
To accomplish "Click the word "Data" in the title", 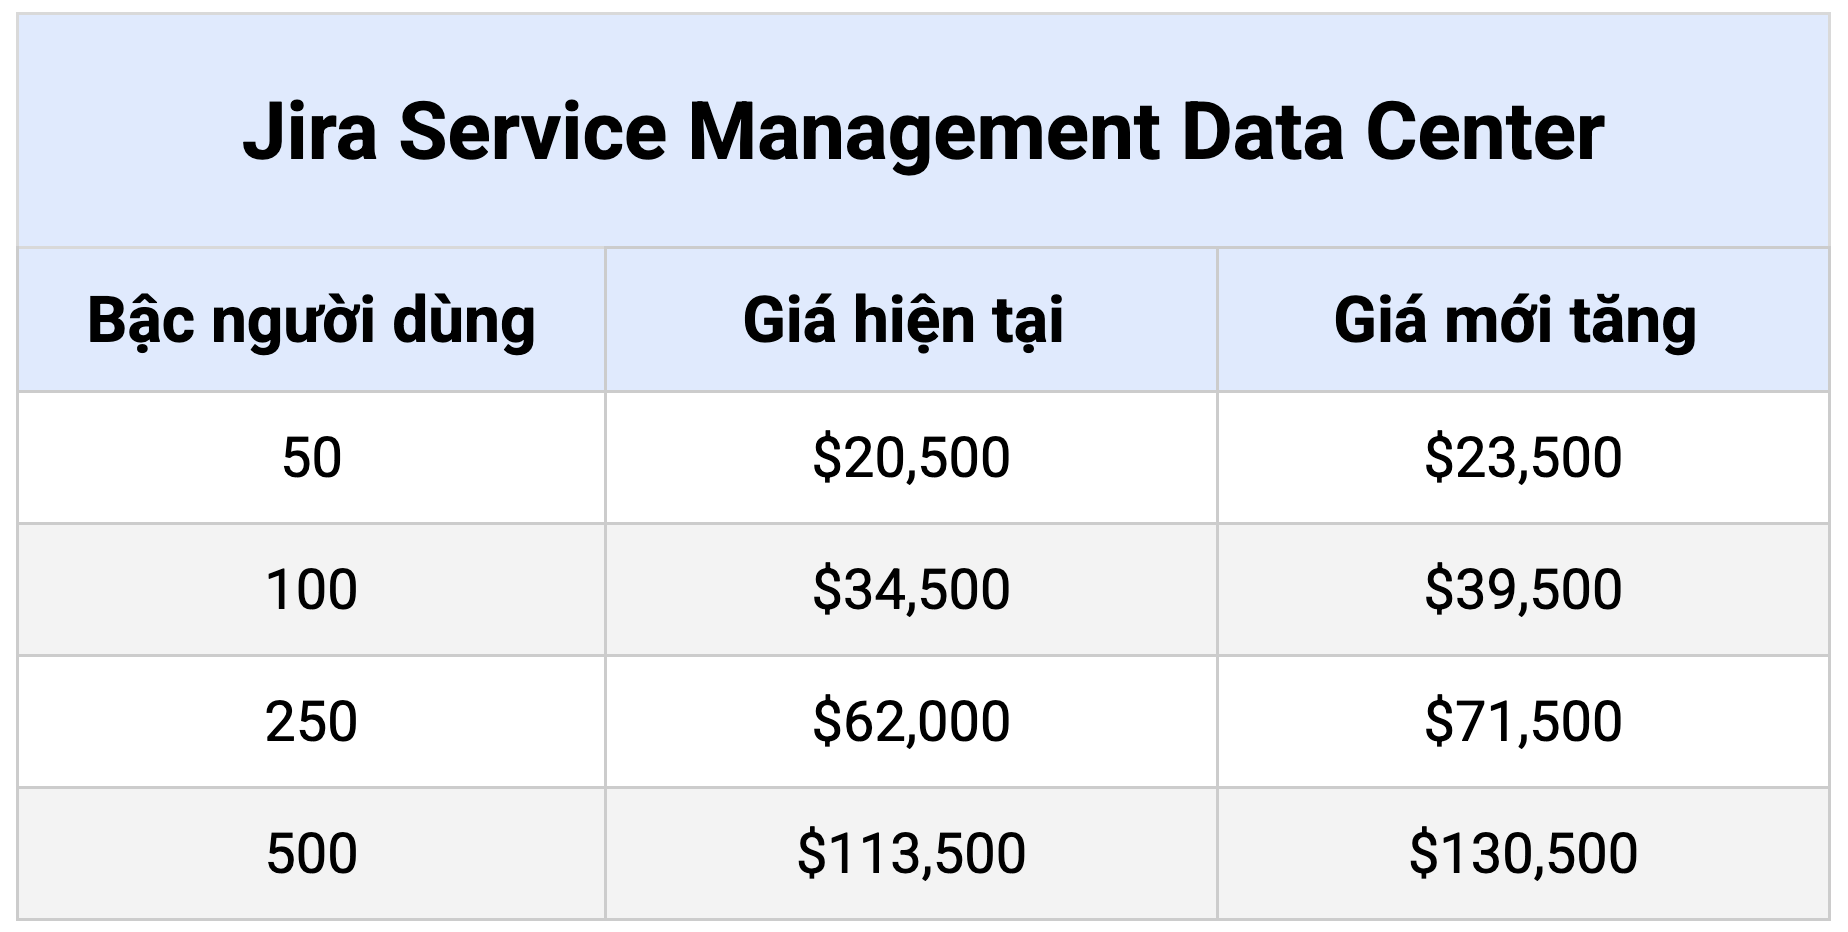I will (x=1262, y=132).
